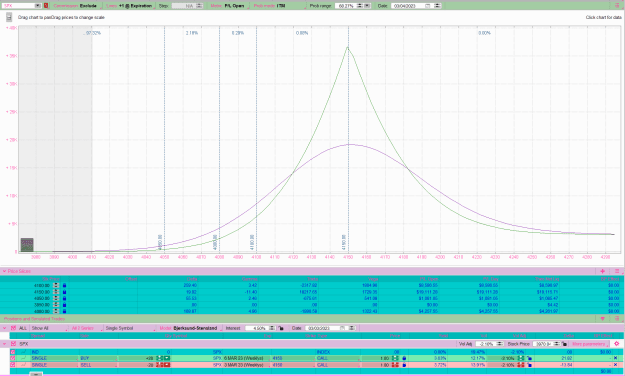
Task: Click the More parameters link
Action: click(x=589, y=344)
